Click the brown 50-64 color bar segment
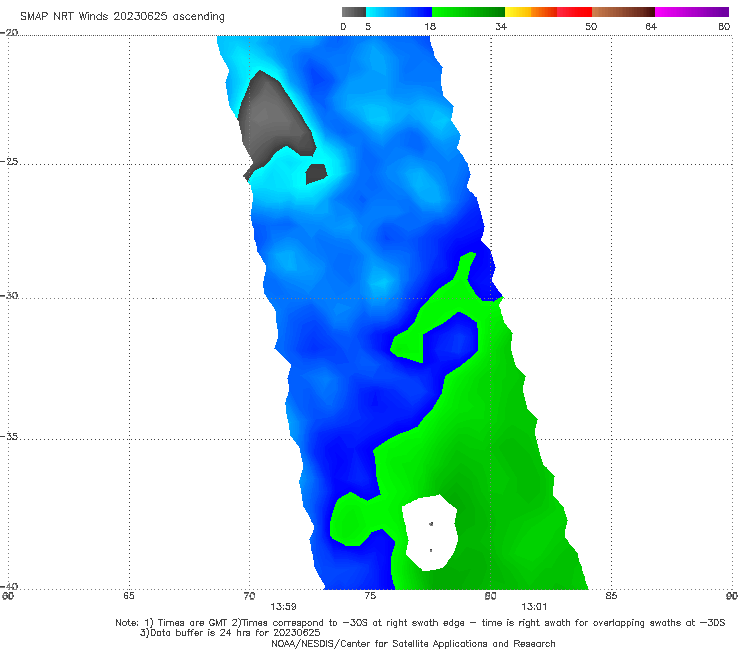 (623, 12)
